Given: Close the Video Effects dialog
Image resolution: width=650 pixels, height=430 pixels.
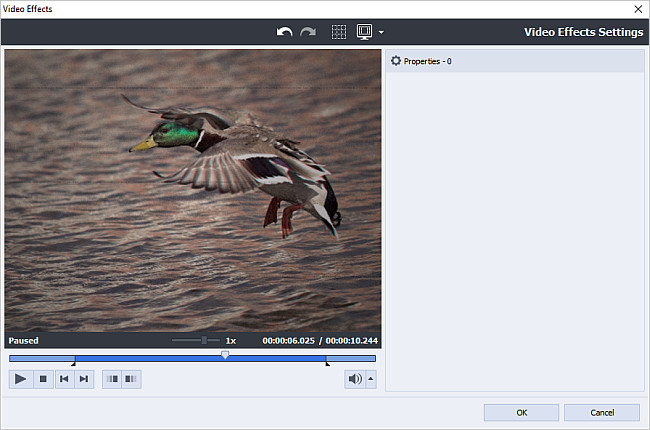Looking at the screenshot, I should pyautogui.click(x=638, y=9).
